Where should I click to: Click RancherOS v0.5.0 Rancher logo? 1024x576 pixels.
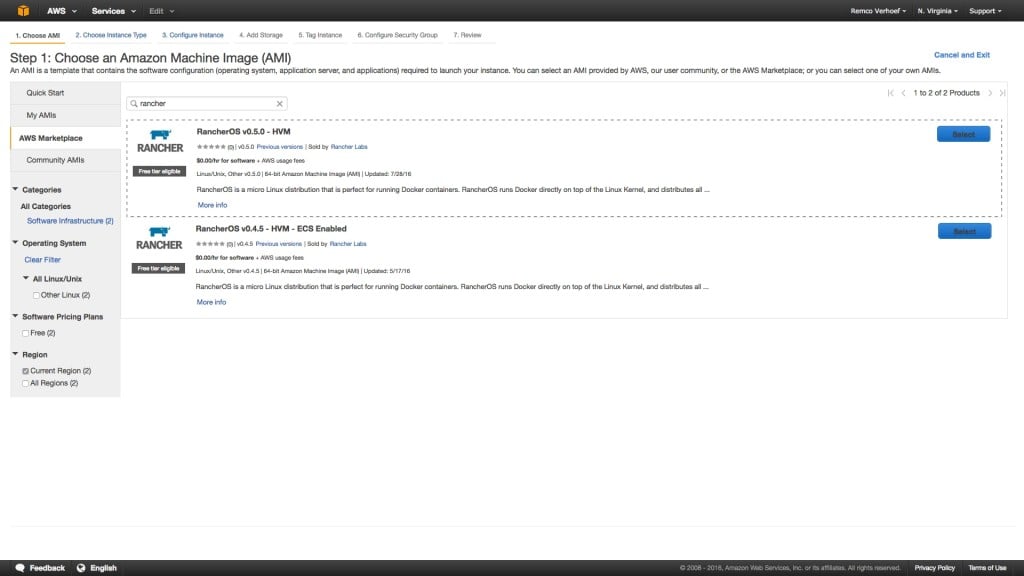click(x=160, y=141)
